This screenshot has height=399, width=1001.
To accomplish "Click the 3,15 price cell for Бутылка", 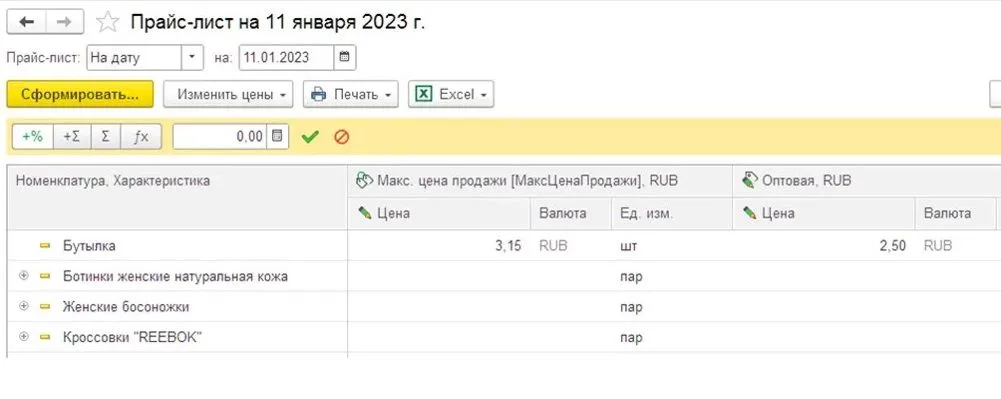I will [x=439, y=246].
